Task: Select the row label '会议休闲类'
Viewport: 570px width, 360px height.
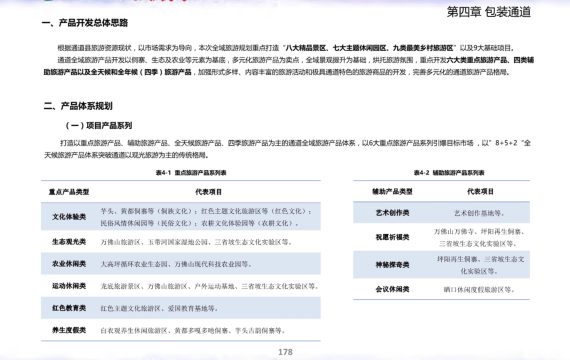Action: pyautogui.click(x=392, y=289)
